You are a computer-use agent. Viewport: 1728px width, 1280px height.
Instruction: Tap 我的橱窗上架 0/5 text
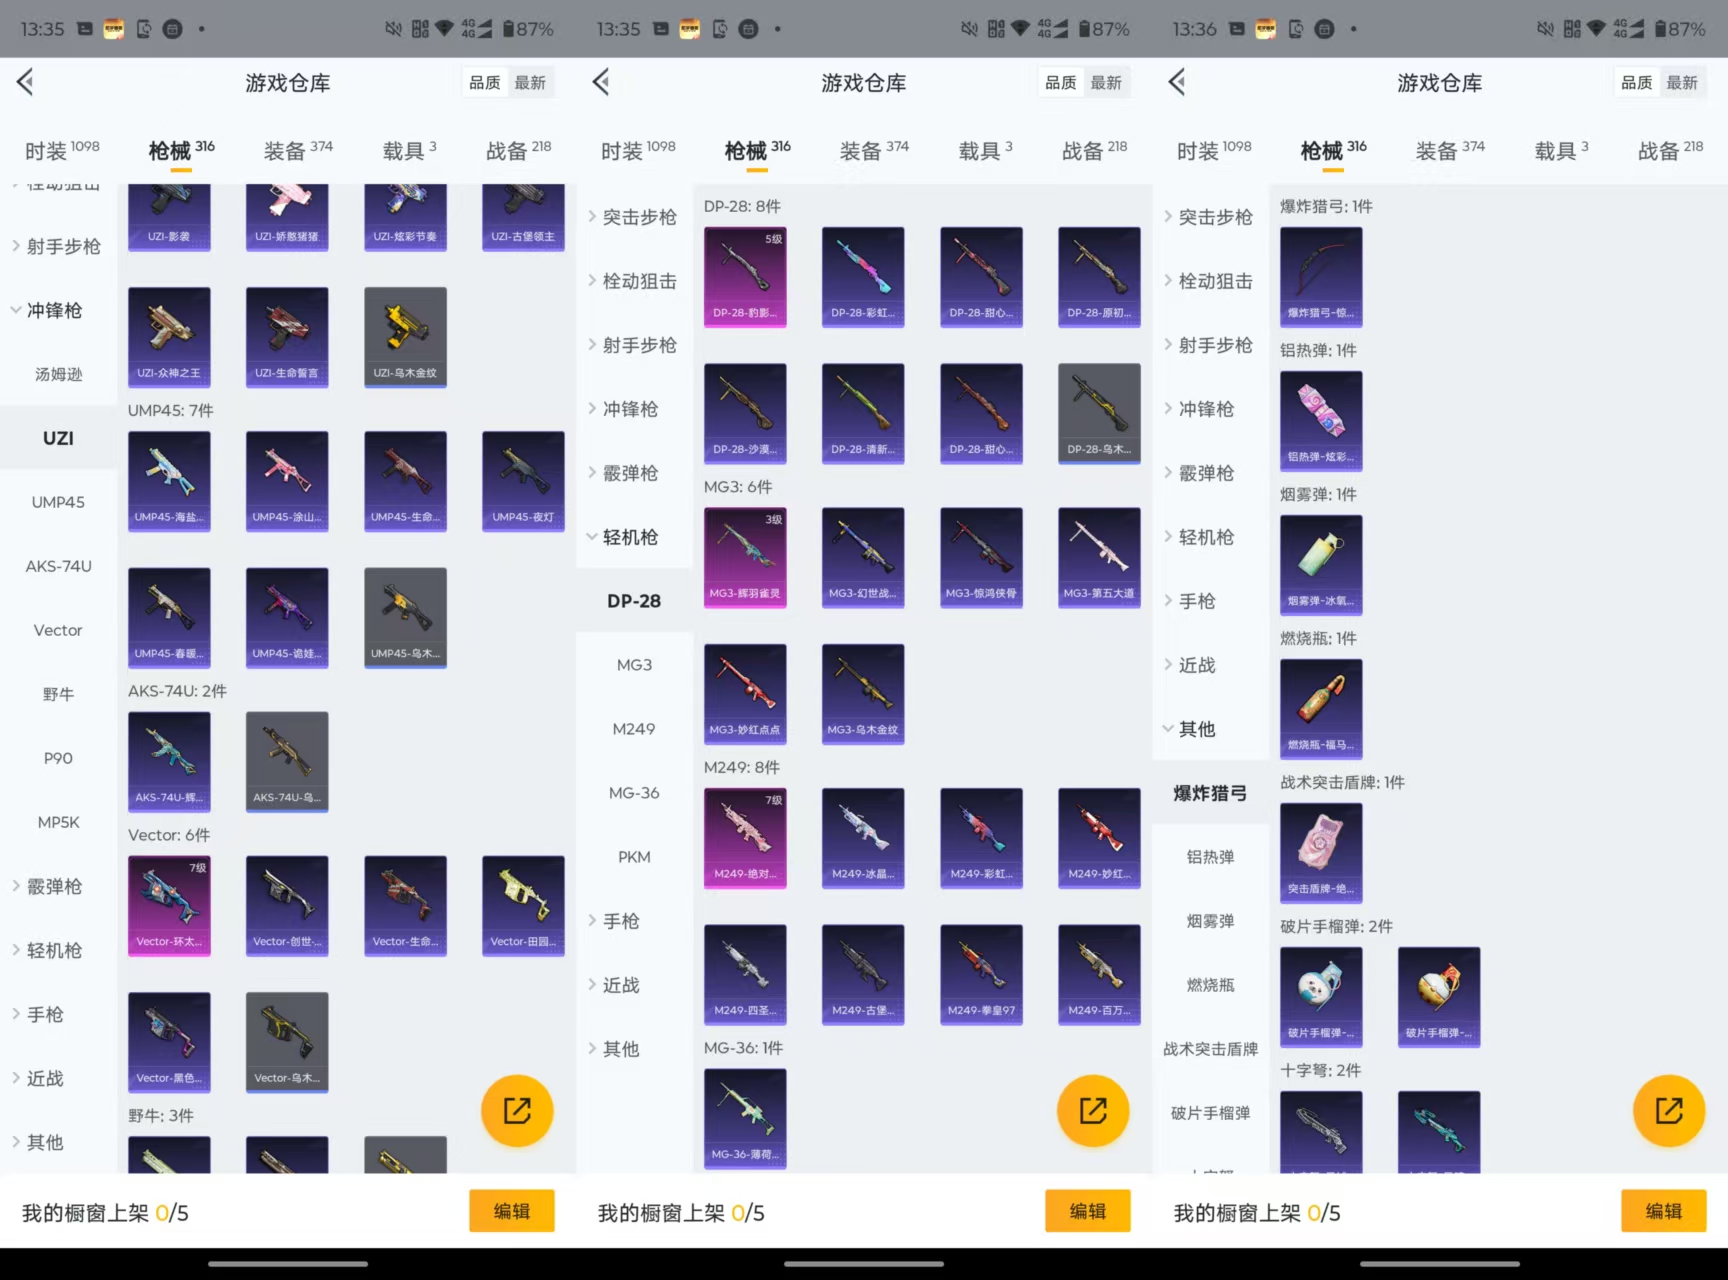pyautogui.click(x=101, y=1212)
